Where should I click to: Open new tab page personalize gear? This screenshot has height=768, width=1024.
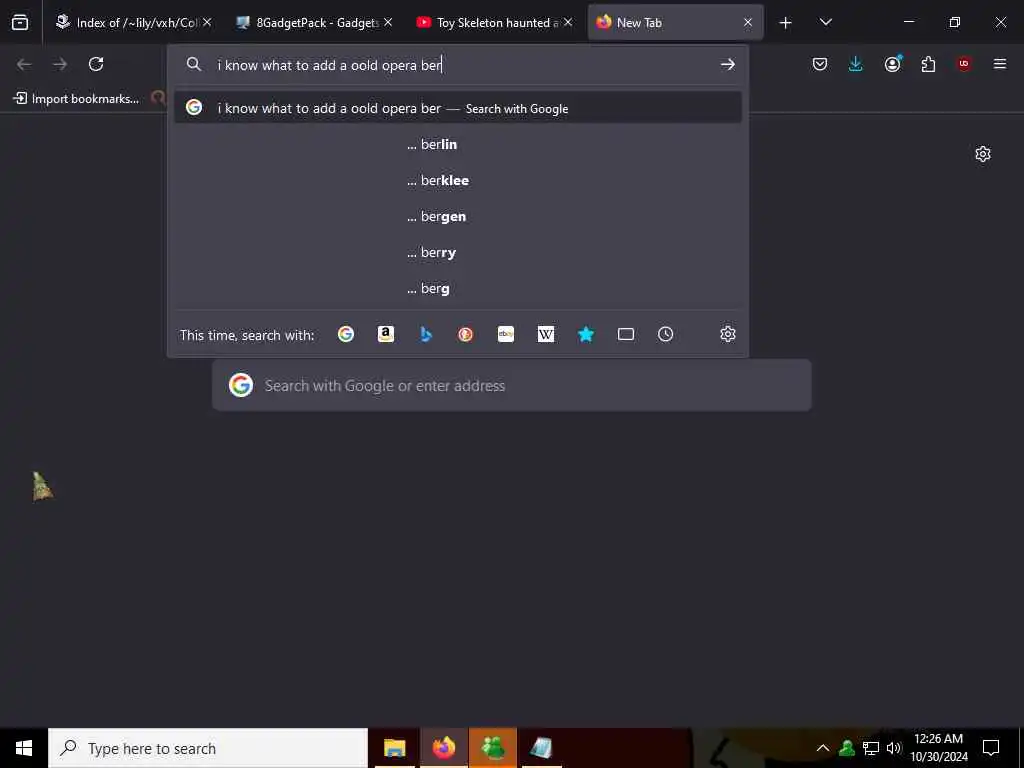point(983,154)
